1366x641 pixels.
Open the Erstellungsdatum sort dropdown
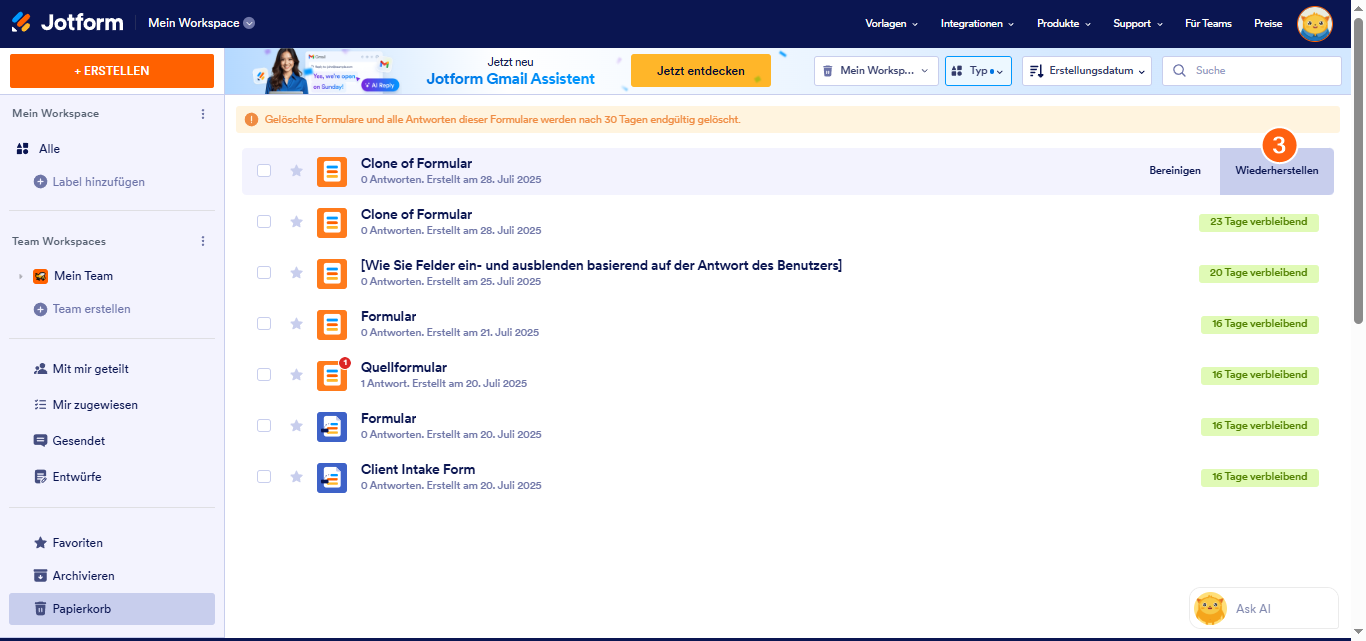(x=1087, y=71)
